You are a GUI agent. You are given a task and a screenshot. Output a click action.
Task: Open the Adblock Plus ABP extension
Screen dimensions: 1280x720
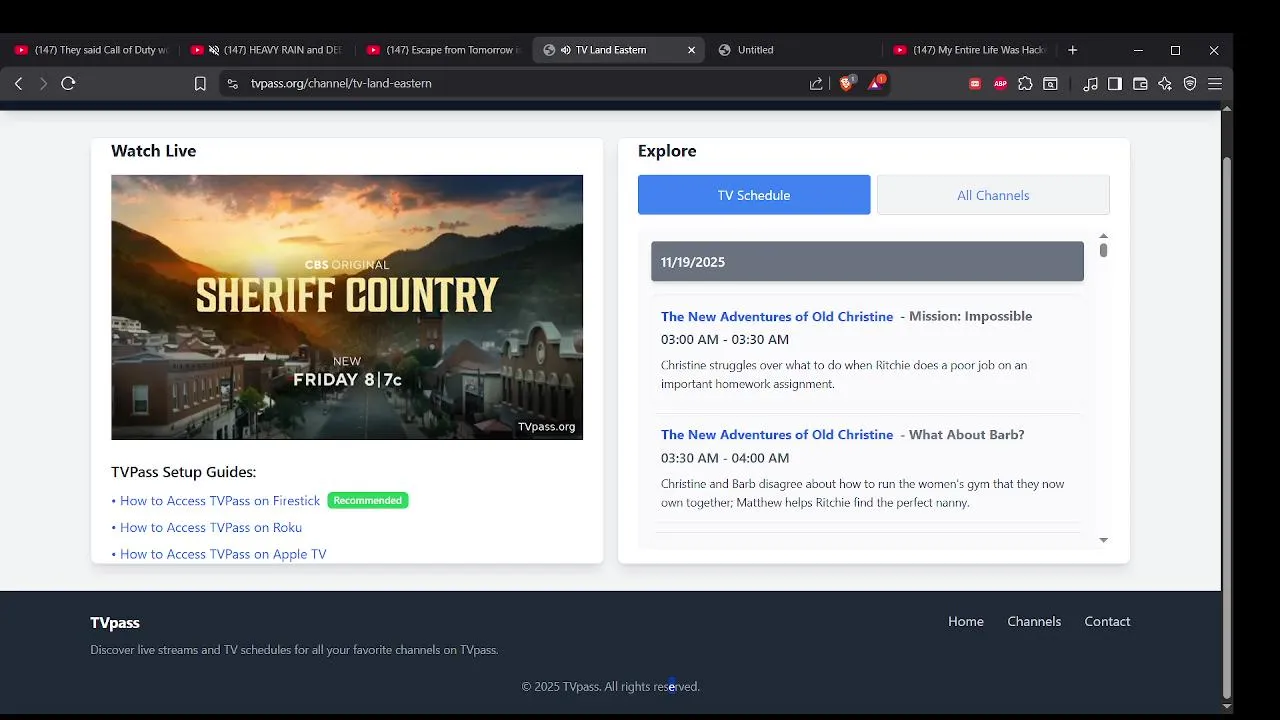(1000, 84)
